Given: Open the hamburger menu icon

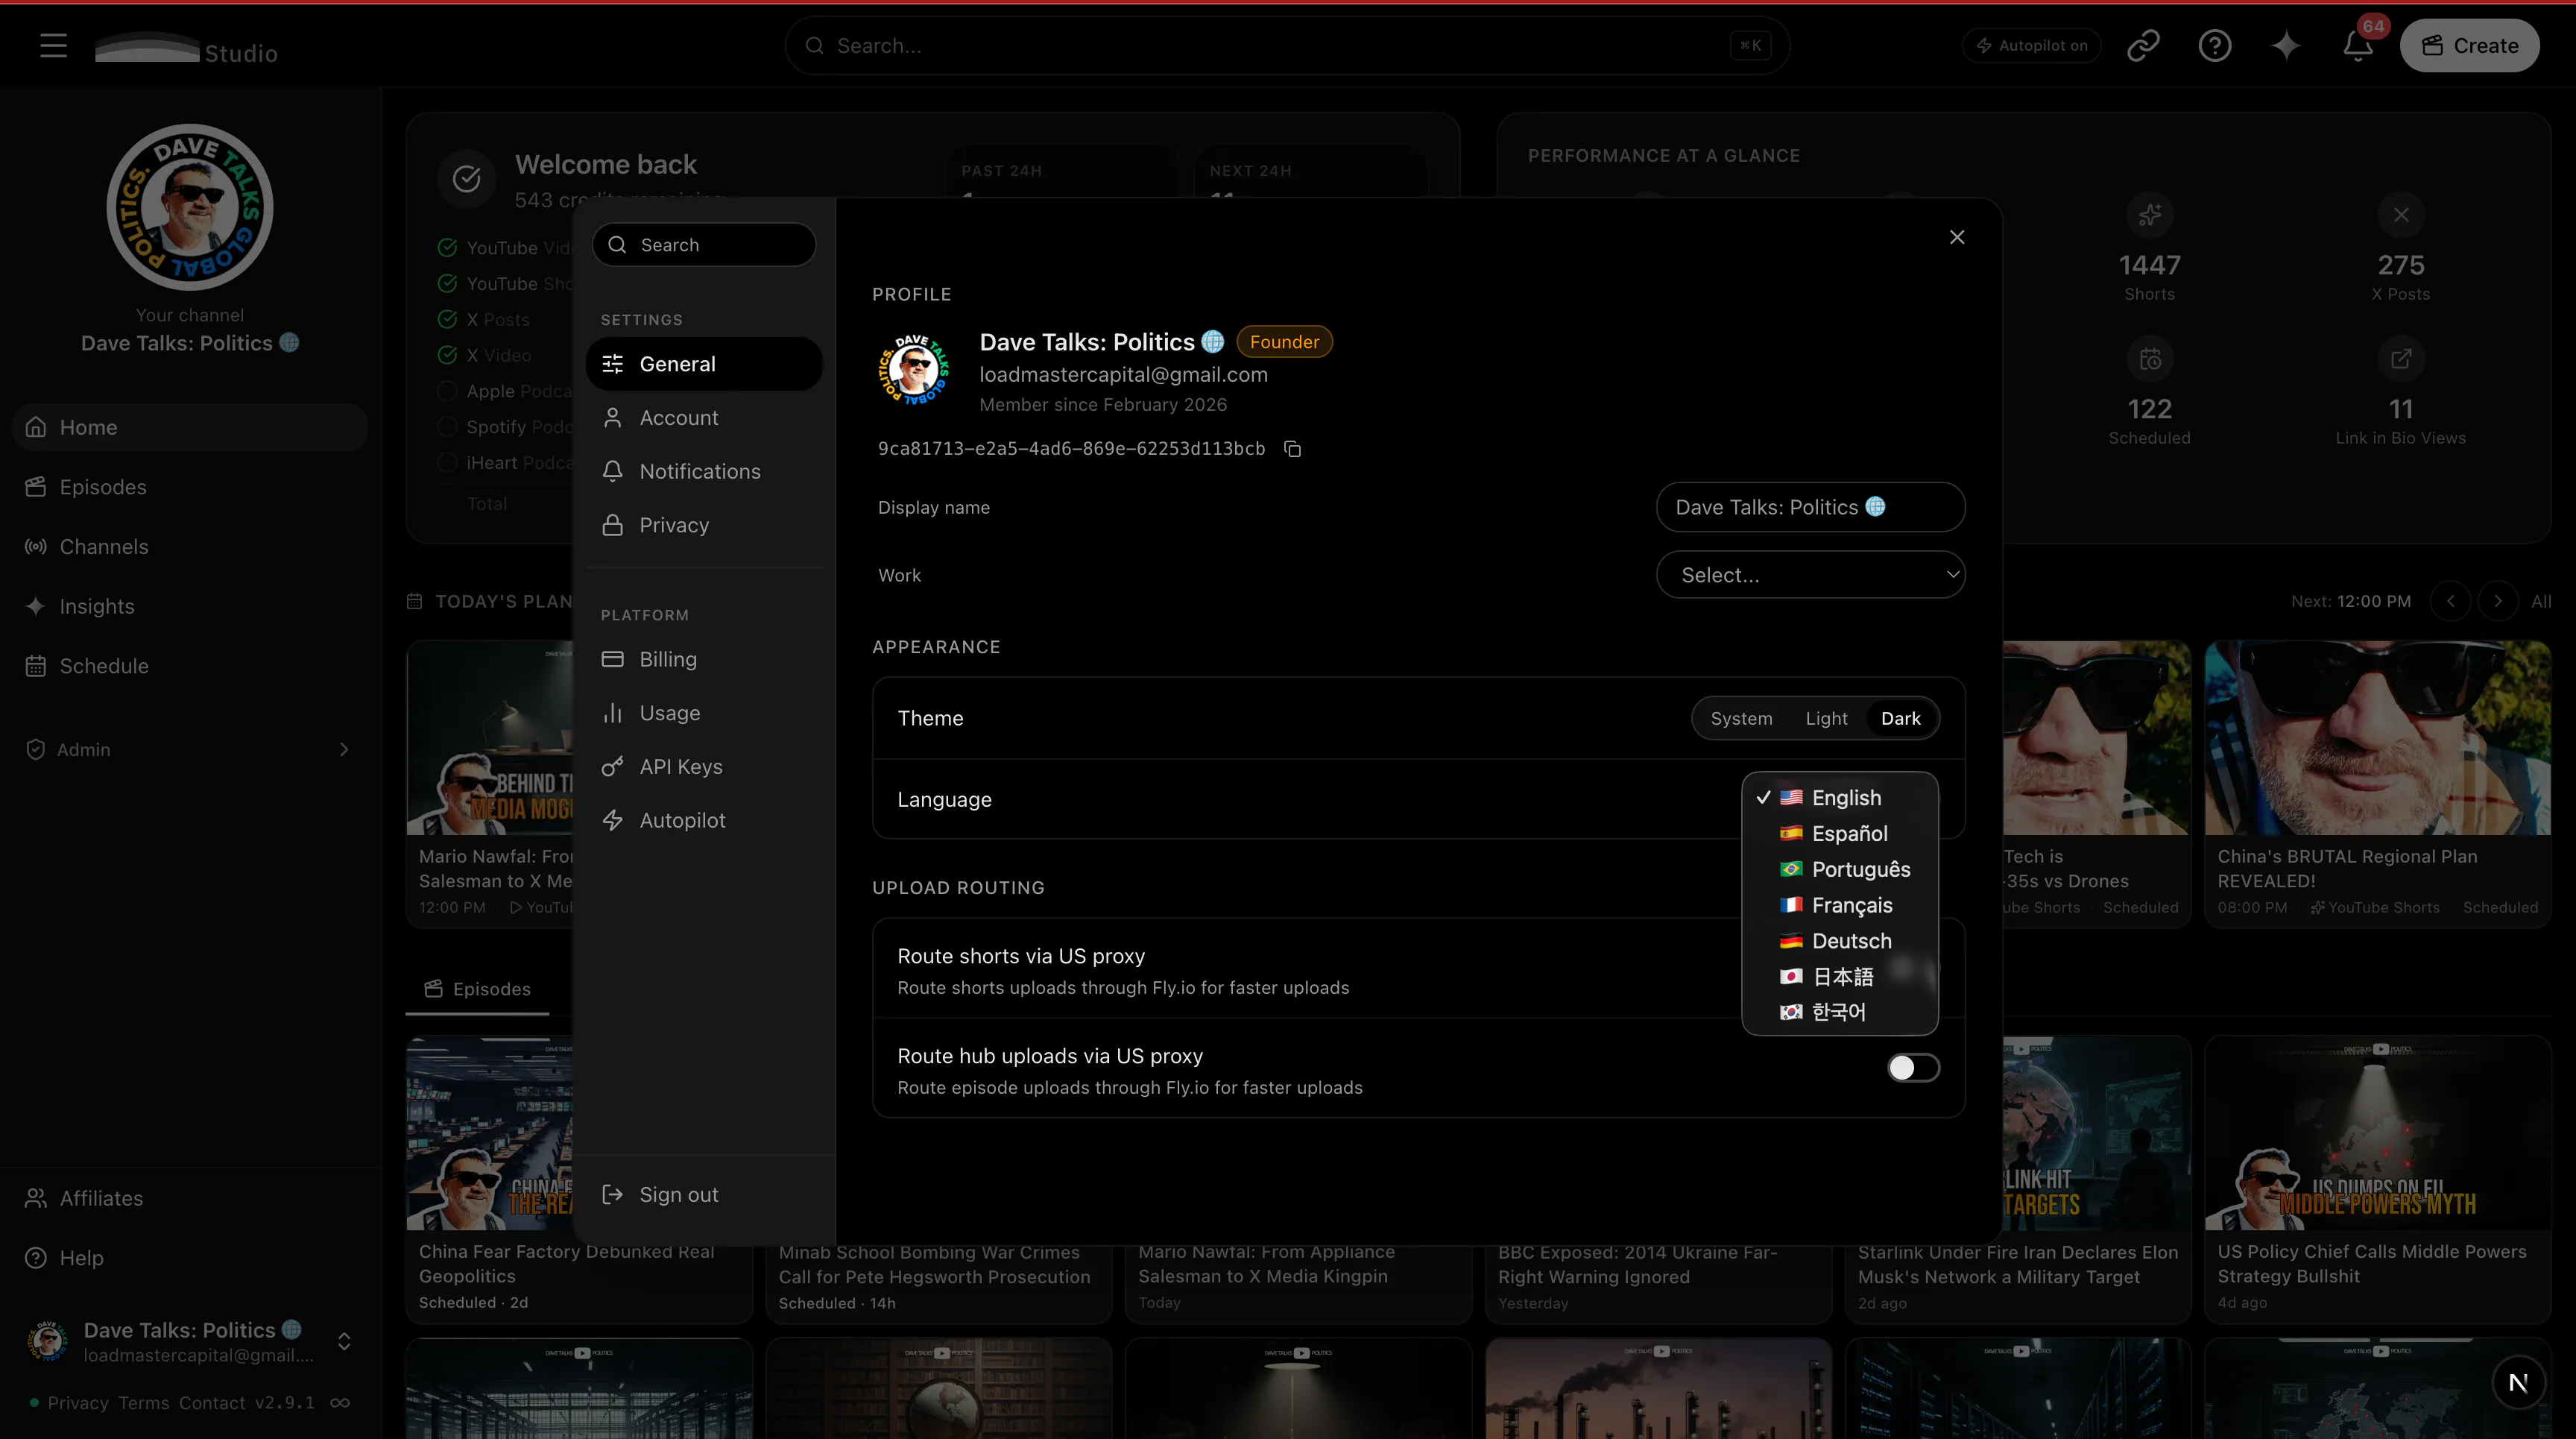Looking at the screenshot, I should coord(53,46).
